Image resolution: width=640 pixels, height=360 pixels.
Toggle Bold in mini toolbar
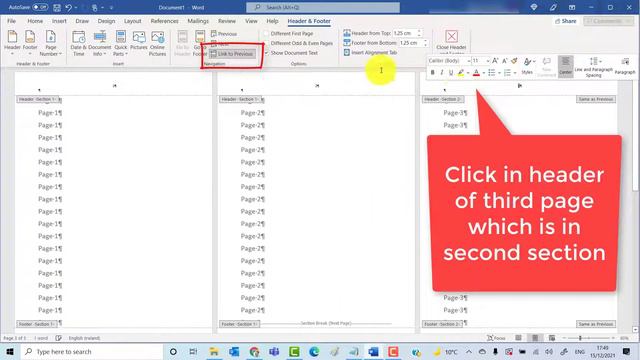[x=433, y=73]
